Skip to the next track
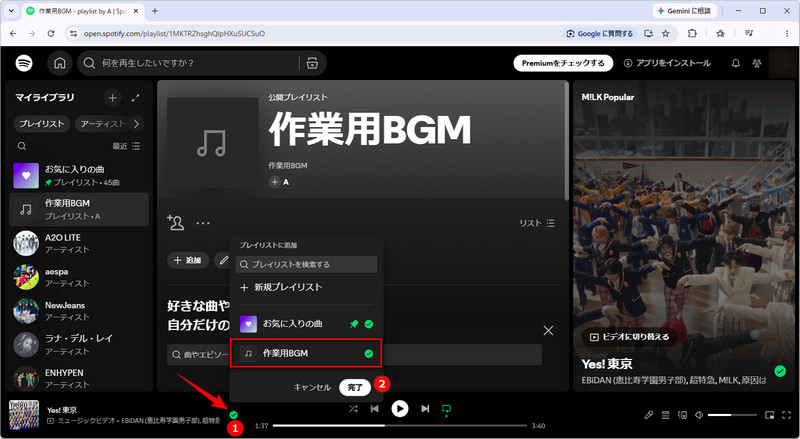Viewport: 800px width, 439px height. point(425,408)
